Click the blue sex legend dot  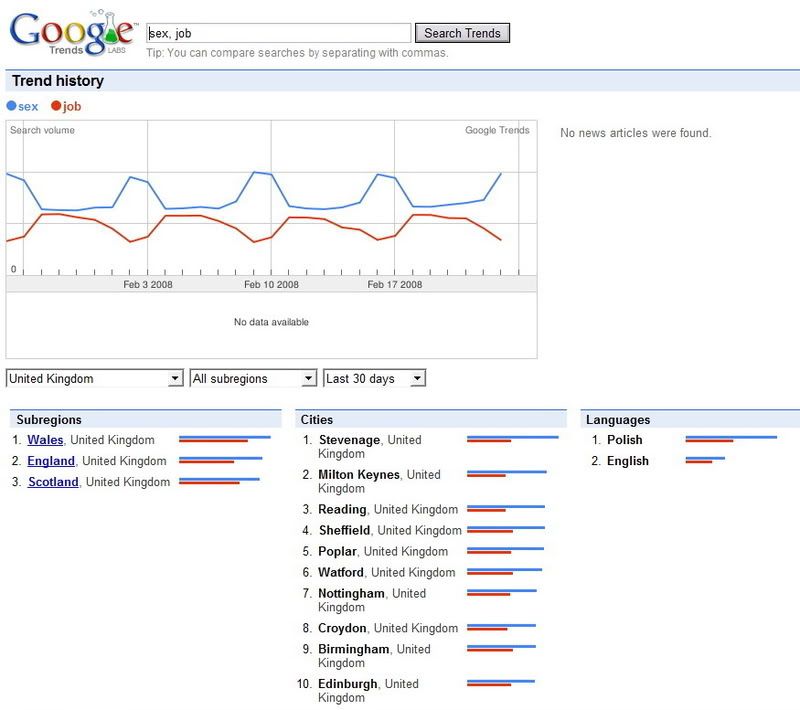(x=12, y=106)
